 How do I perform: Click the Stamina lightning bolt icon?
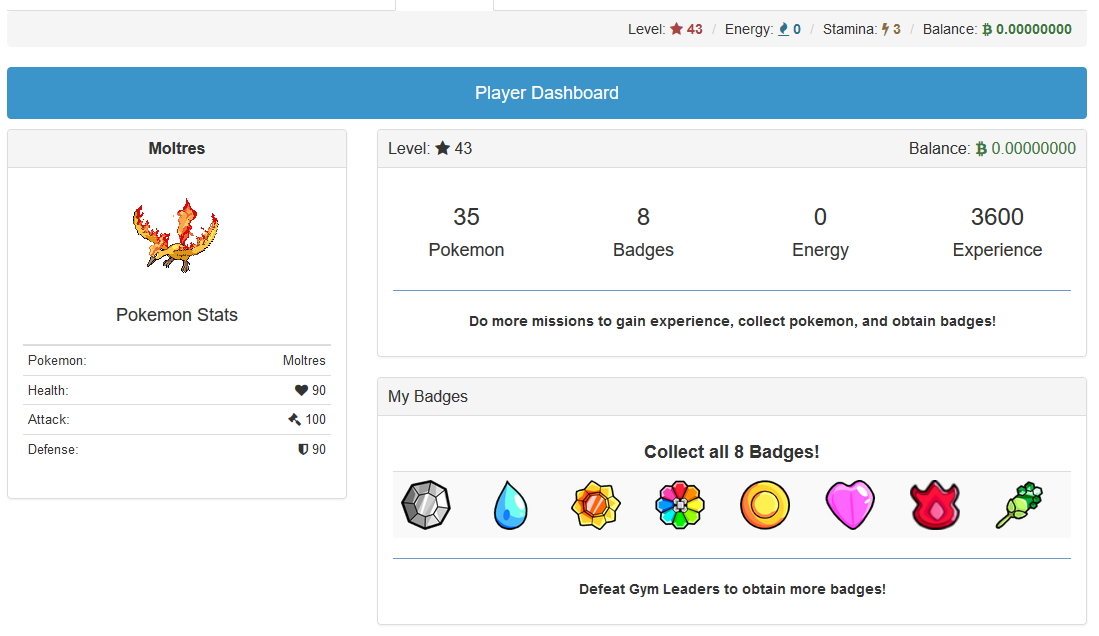click(x=885, y=29)
